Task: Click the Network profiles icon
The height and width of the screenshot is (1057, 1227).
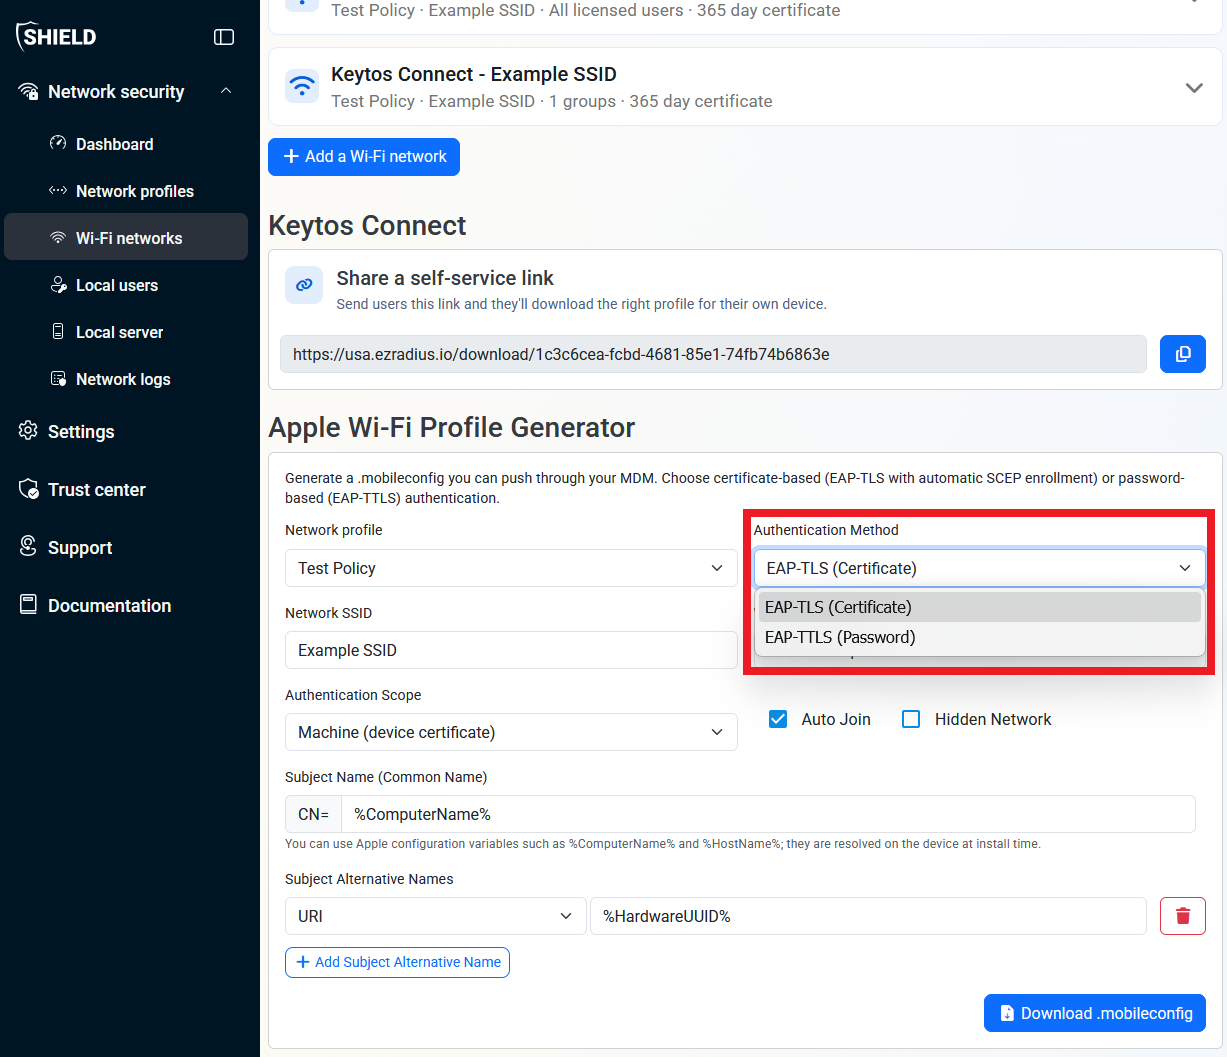Action: [58, 190]
